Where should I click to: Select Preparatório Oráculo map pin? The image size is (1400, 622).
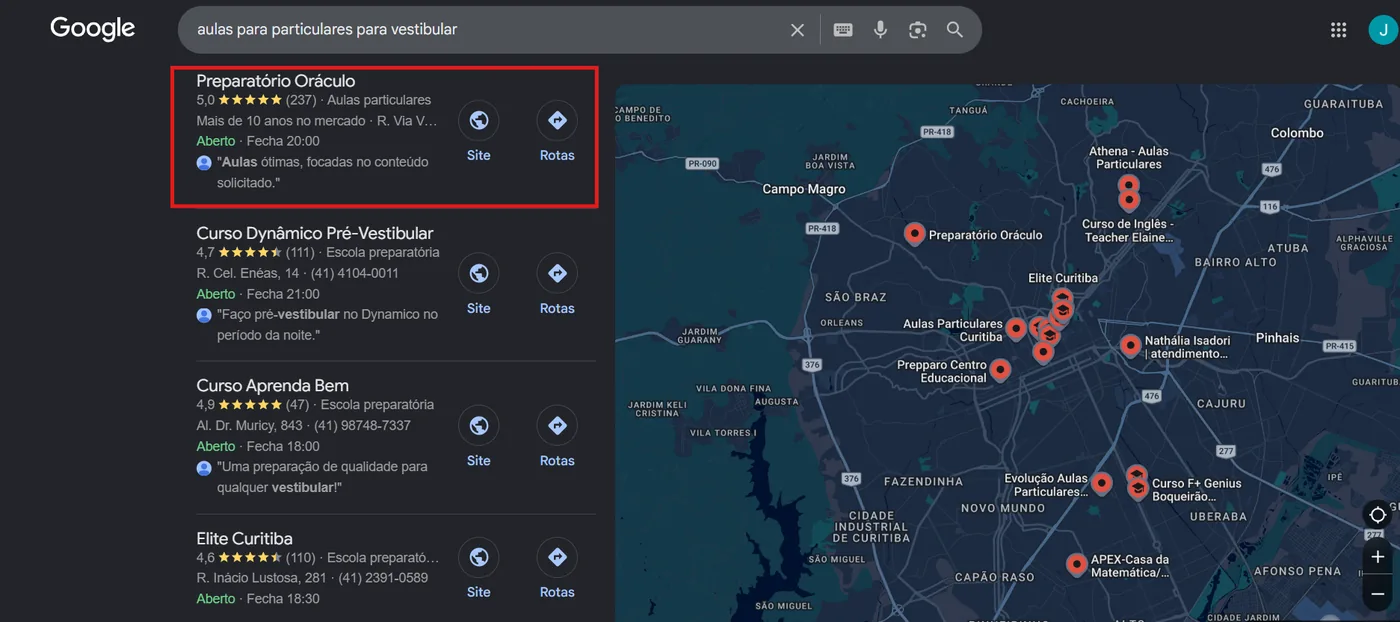[914, 233]
